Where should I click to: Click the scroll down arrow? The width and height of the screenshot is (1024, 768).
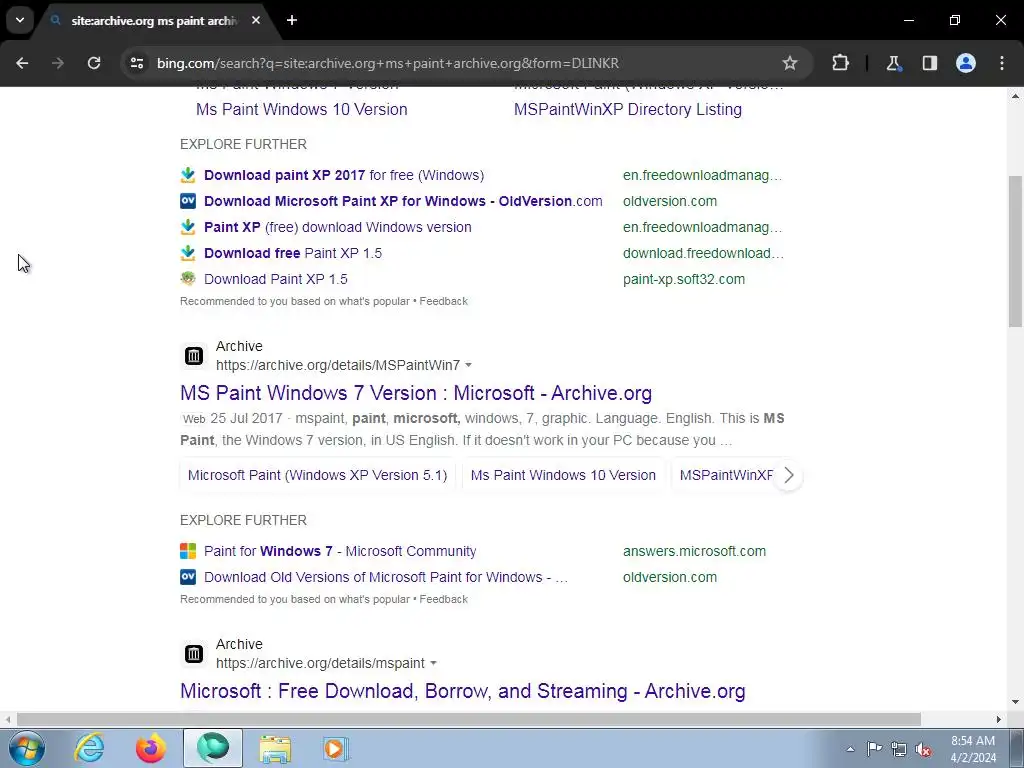pyautogui.click(x=1015, y=702)
